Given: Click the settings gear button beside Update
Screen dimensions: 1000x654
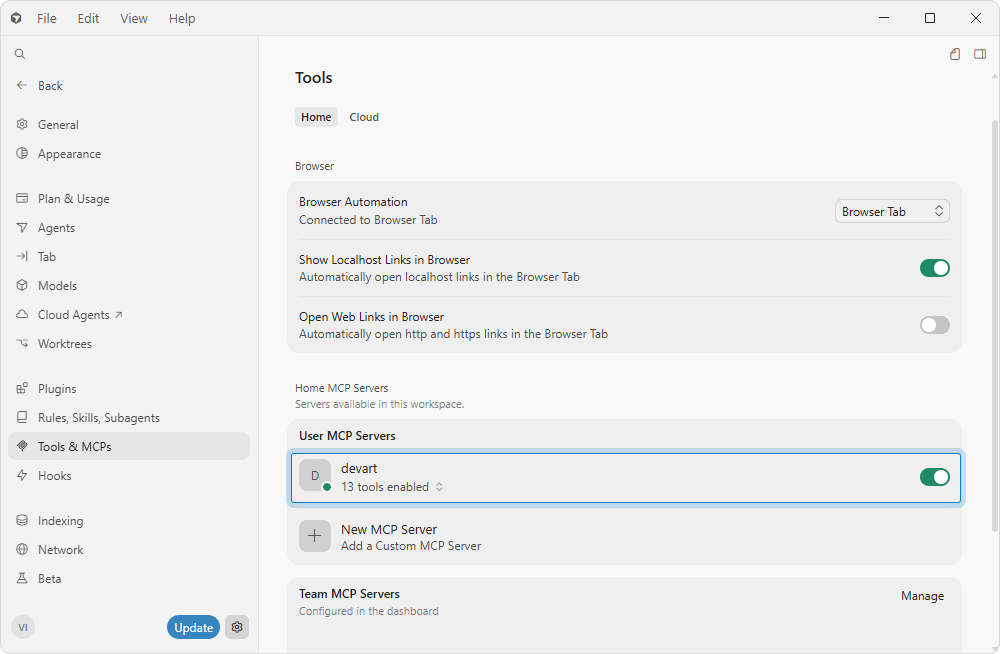Looking at the screenshot, I should [237, 627].
